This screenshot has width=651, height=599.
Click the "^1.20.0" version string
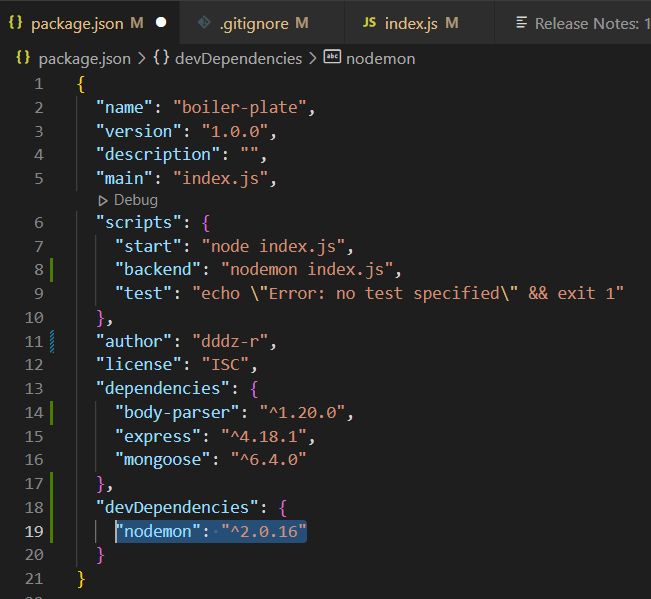click(302, 413)
